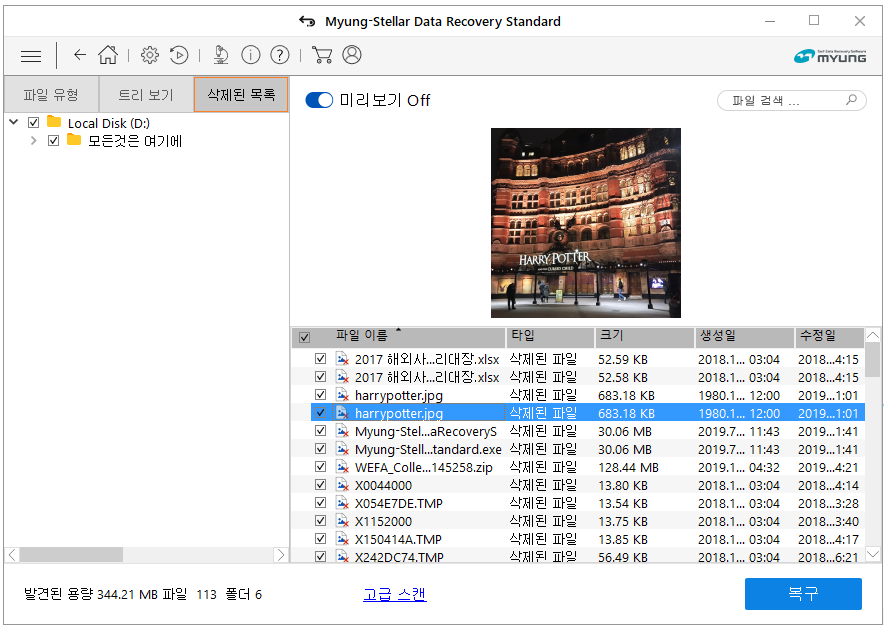Open settings gear icon

[150, 55]
